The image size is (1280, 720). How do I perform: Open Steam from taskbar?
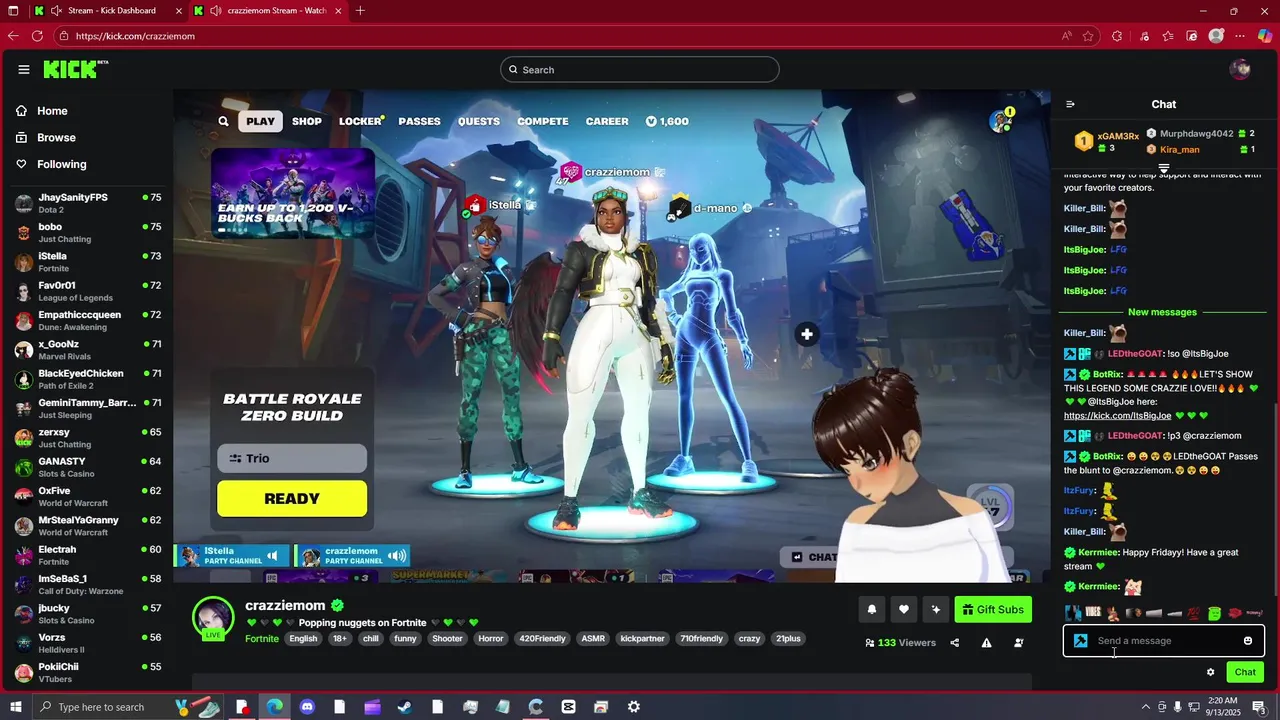pos(405,707)
